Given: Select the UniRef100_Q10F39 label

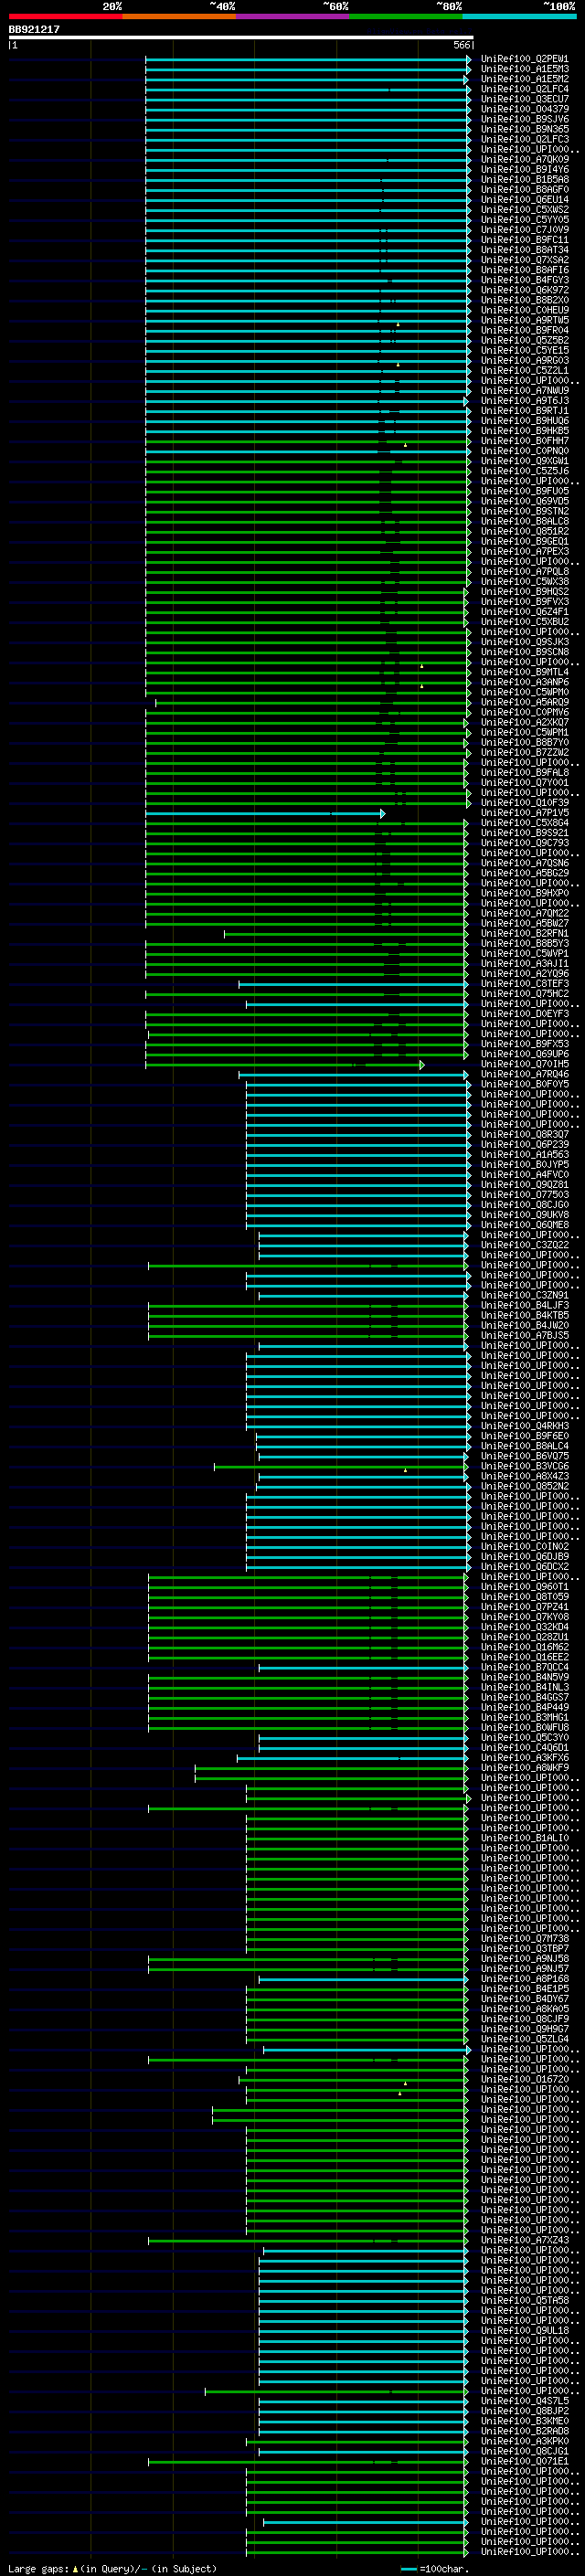Looking at the screenshot, I should [x=524, y=803].
